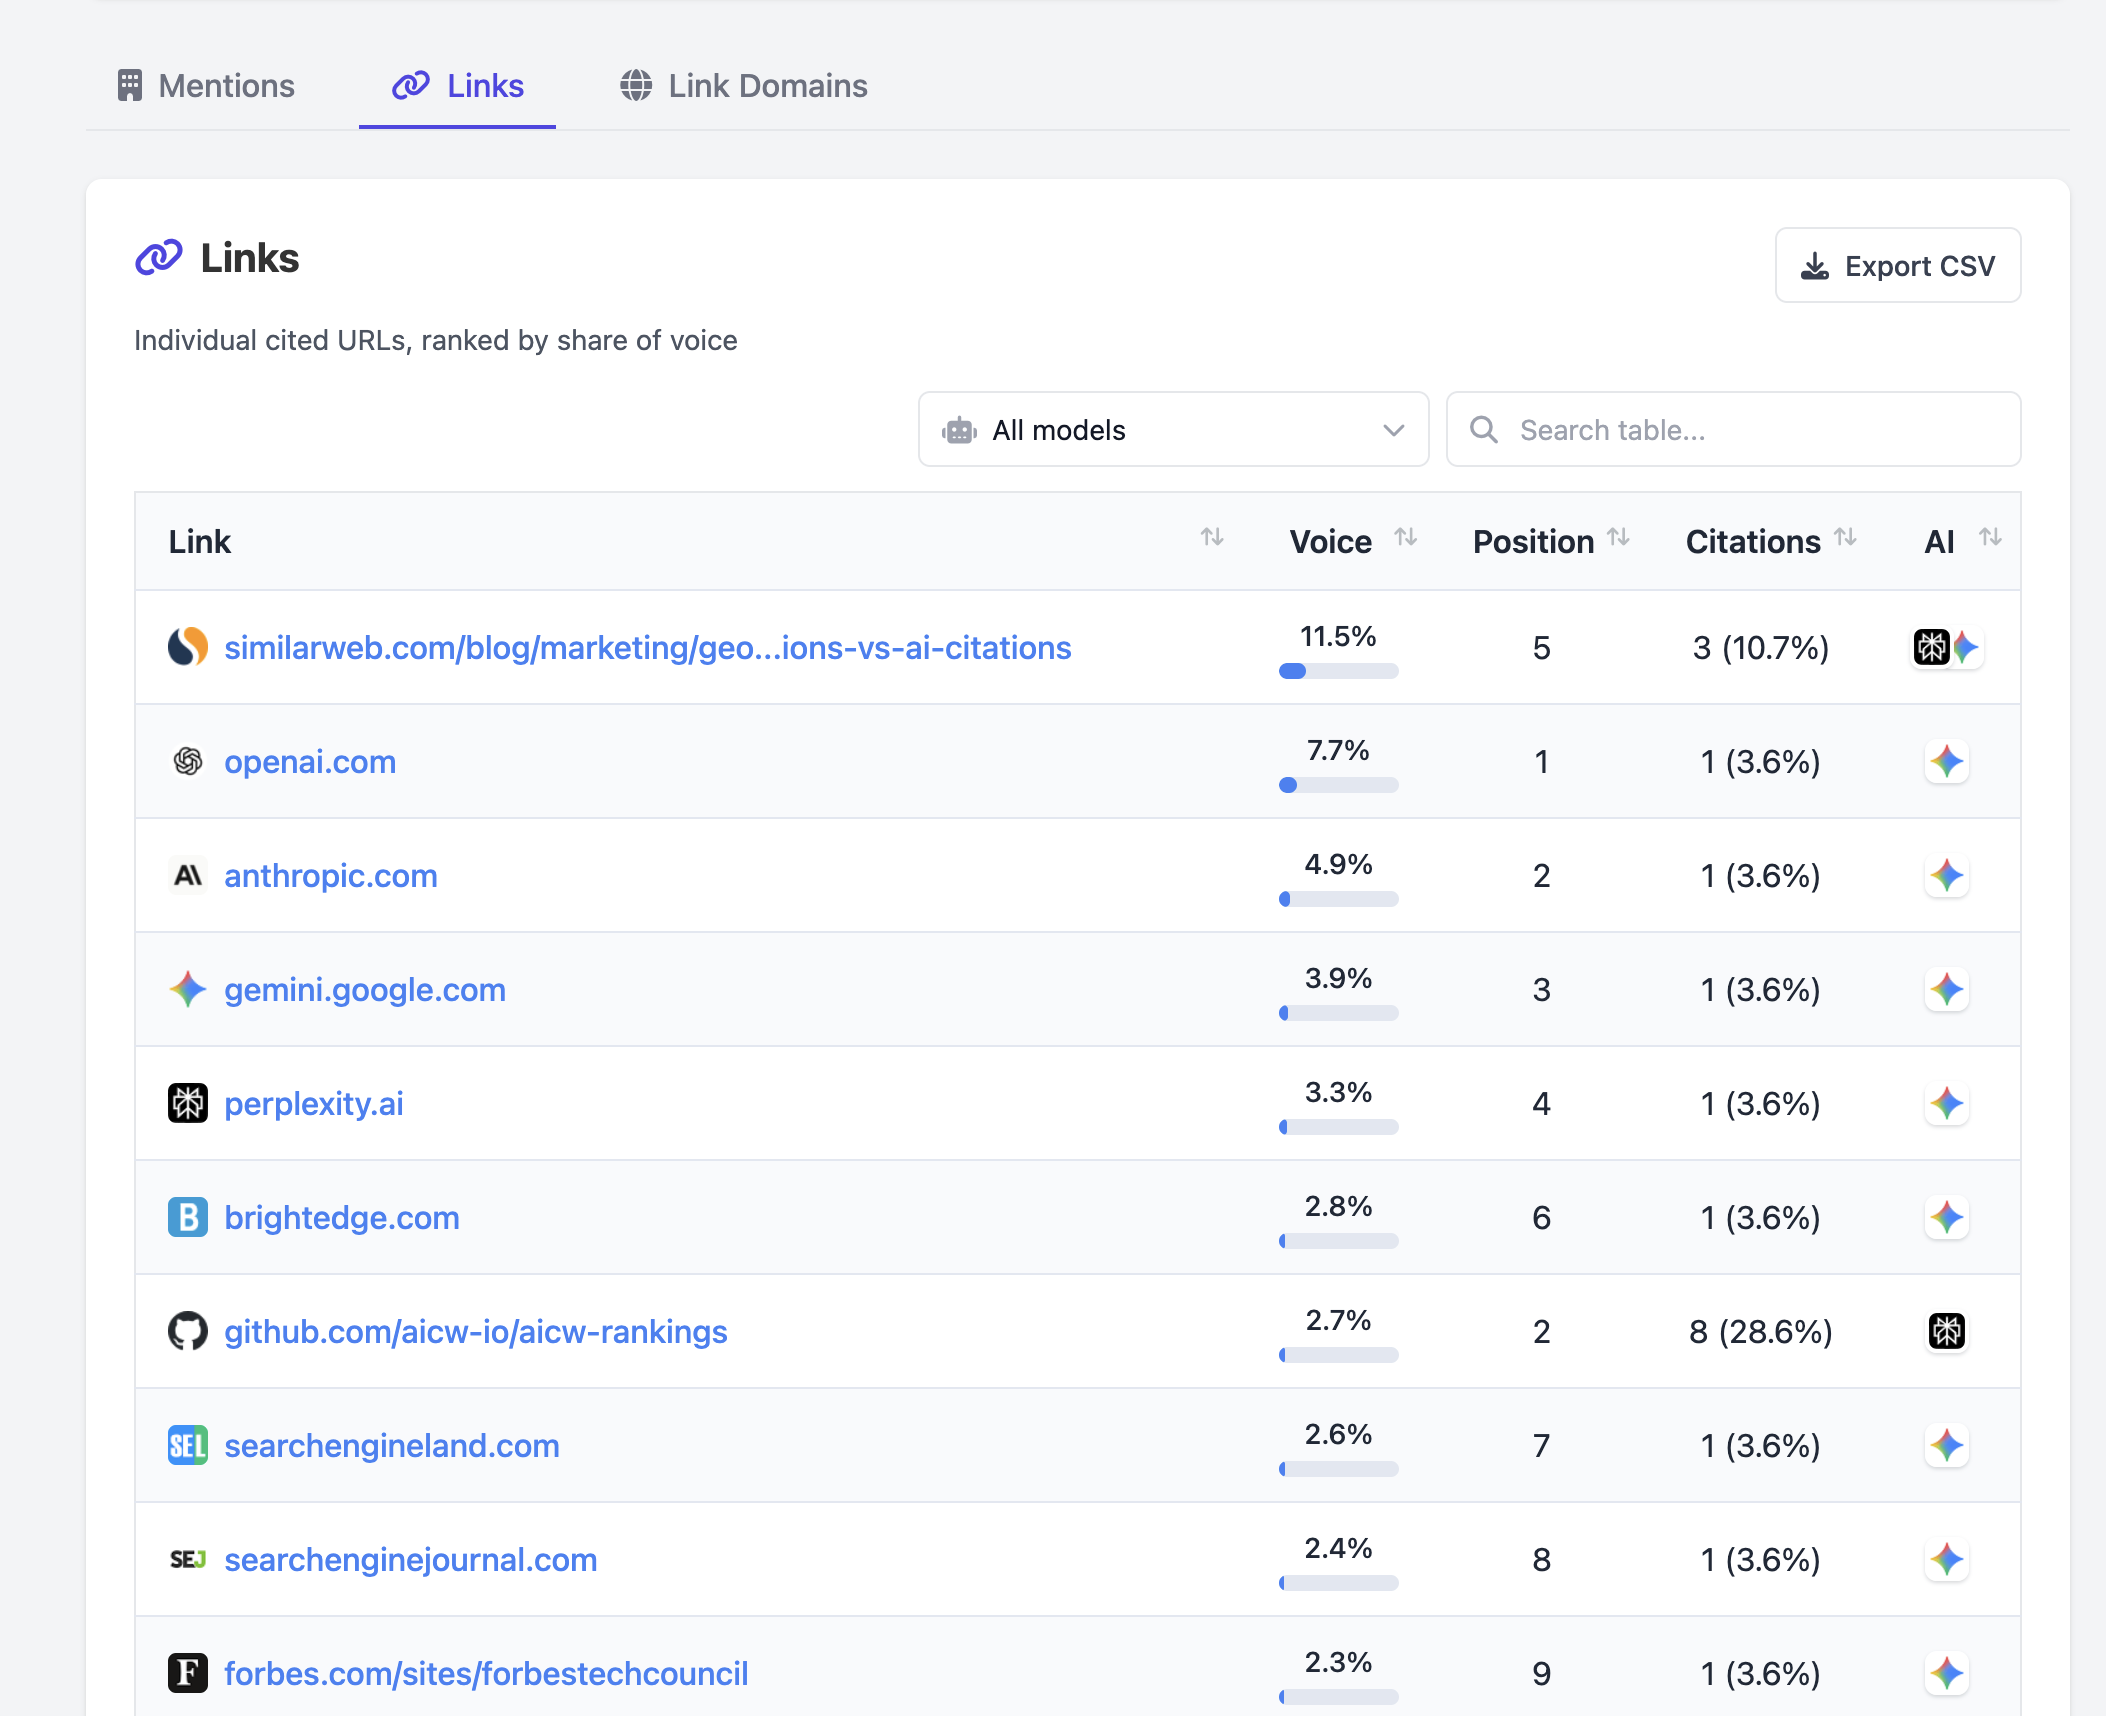Open the forbes.com forbestechcouncil link
The height and width of the screenshot is (1716, 2106).
point(486,1674)
